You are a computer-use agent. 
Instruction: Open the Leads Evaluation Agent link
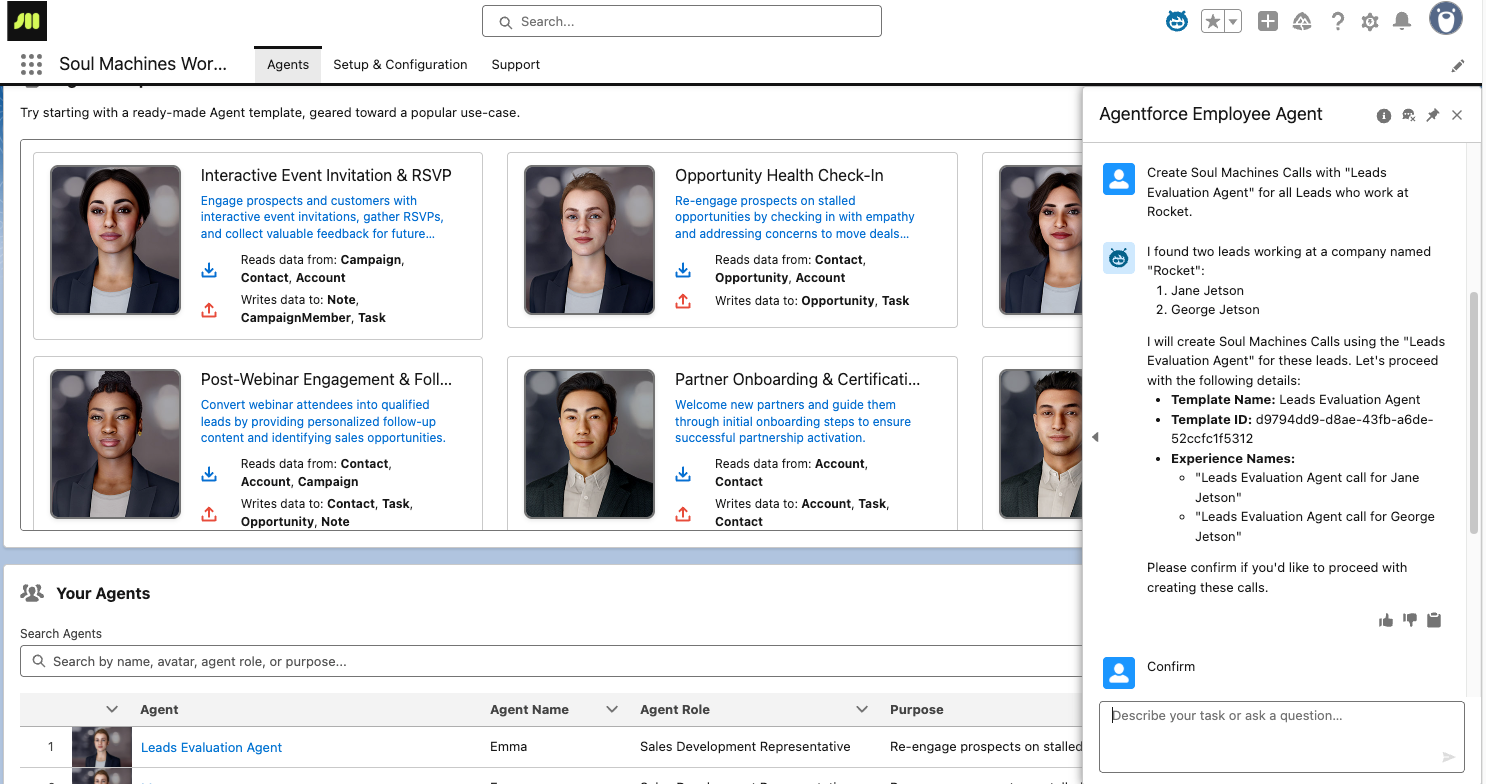coord(211,747)
